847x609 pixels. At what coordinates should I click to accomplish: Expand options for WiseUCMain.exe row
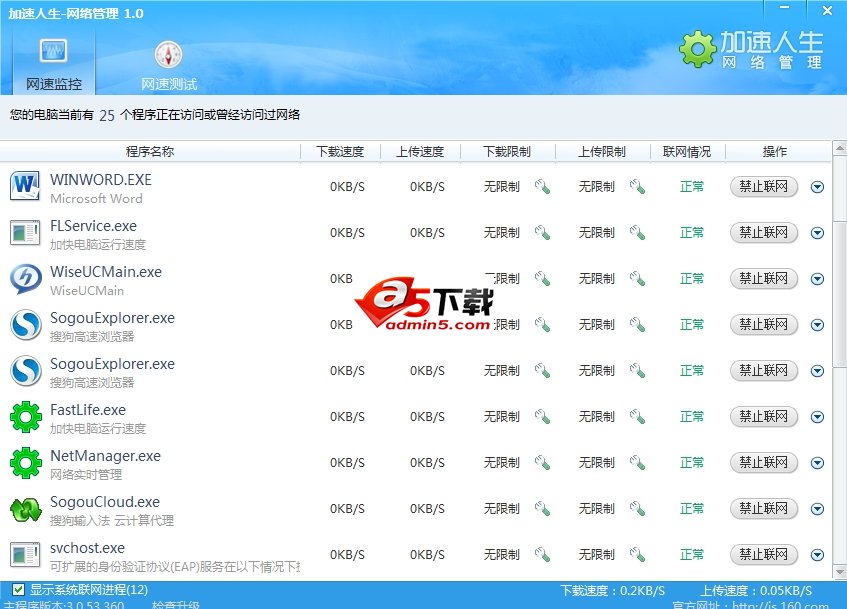(817, 279)
